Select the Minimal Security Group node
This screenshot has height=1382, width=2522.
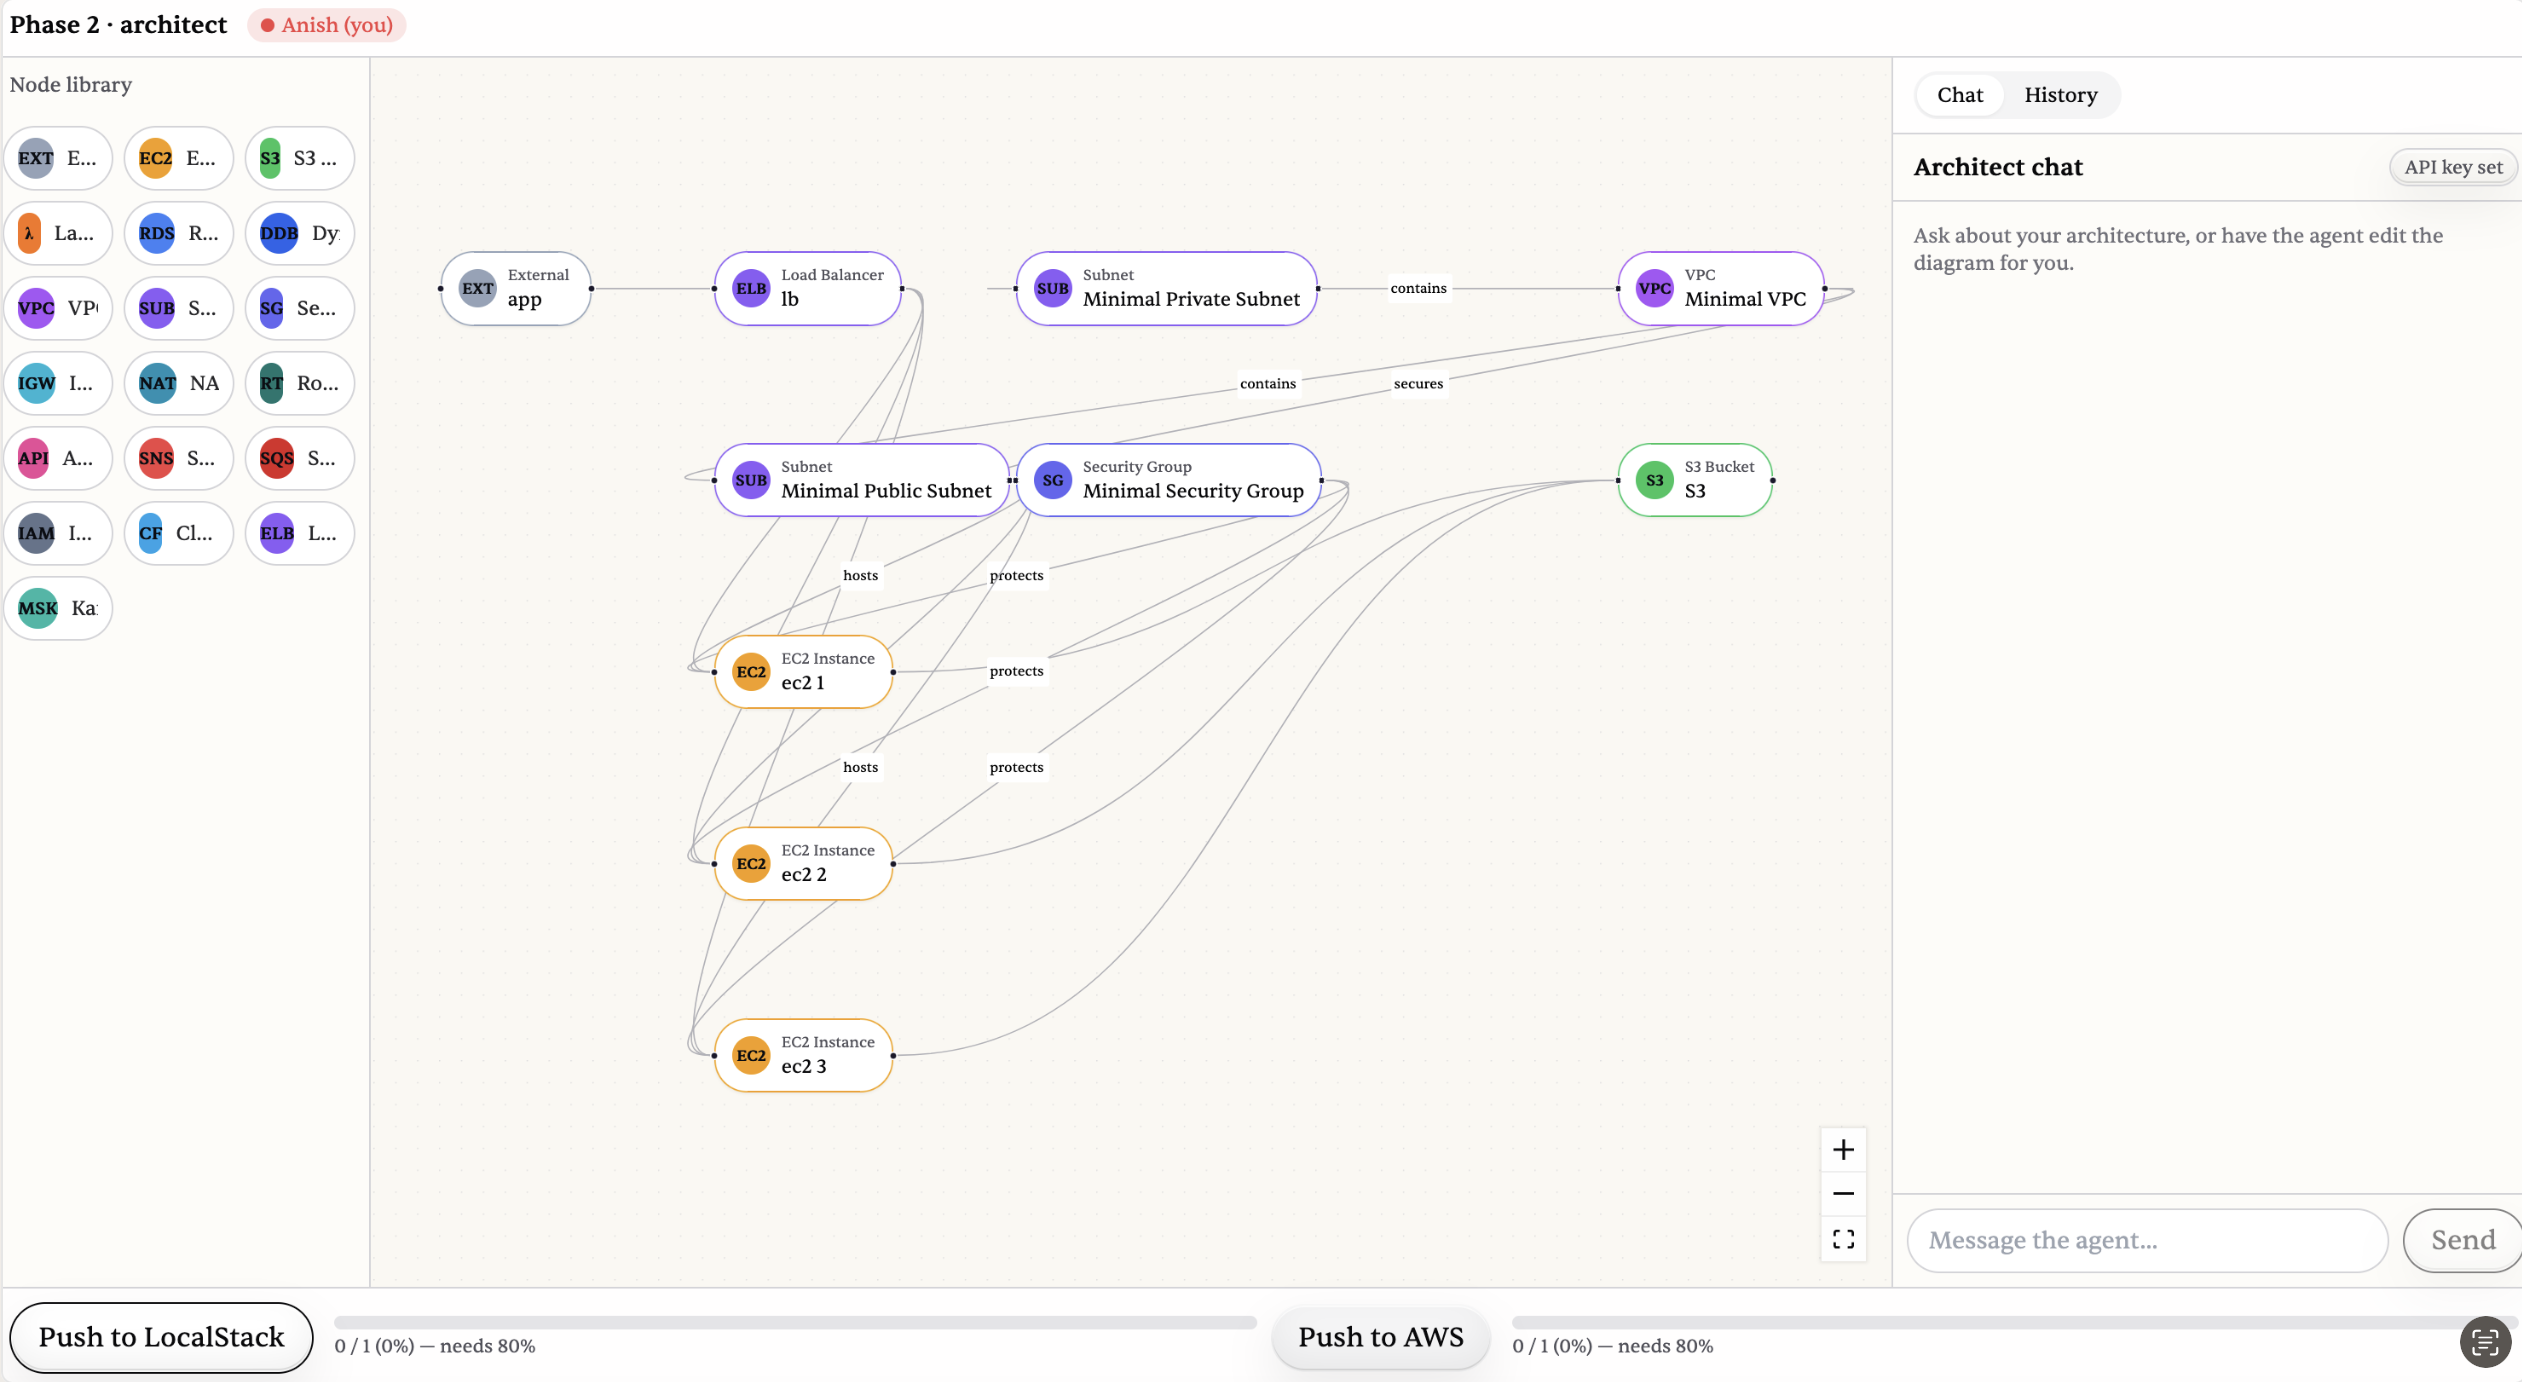coord(1168,480)
